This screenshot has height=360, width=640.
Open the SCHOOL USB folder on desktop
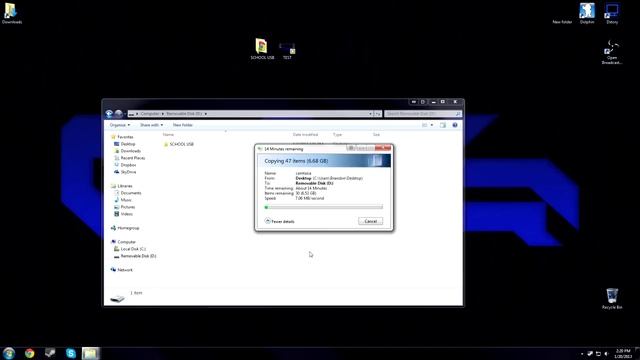262,49
